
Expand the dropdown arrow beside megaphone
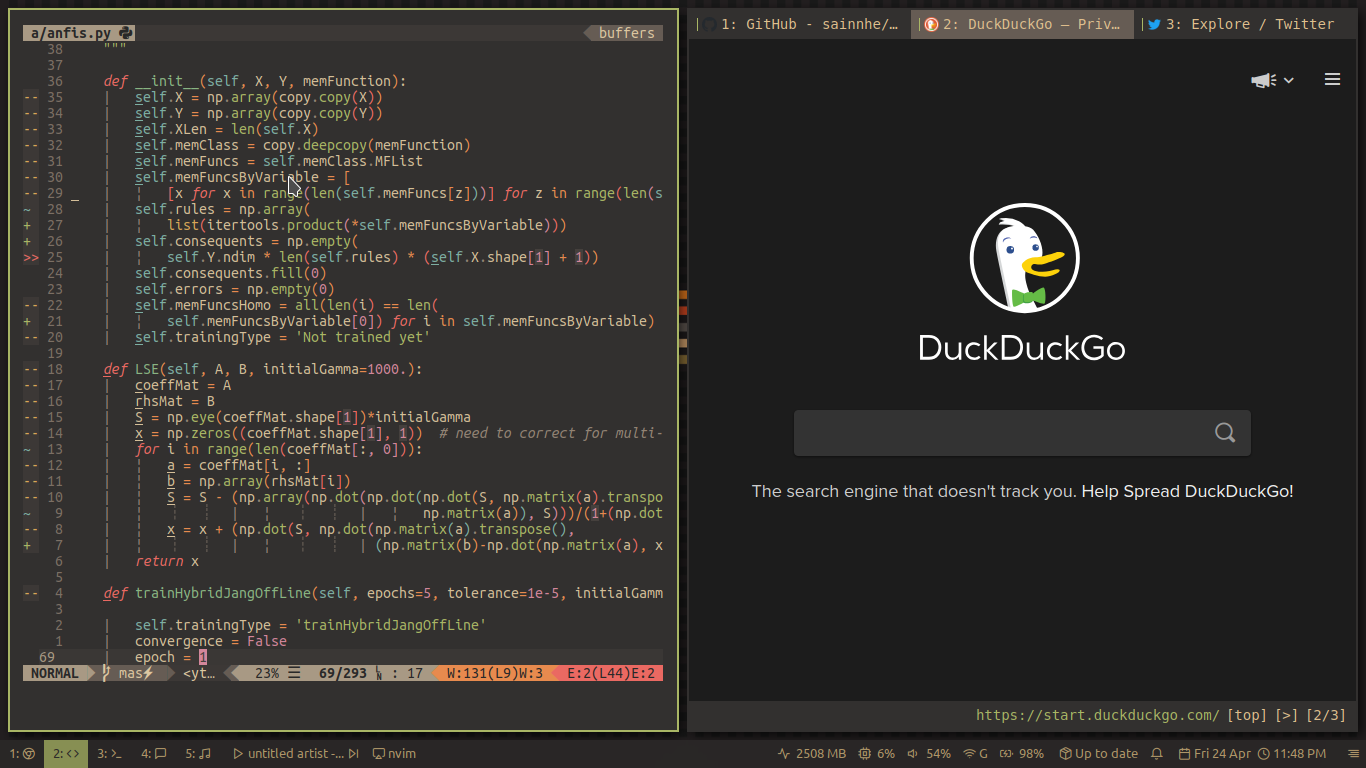pos(1289,80)
